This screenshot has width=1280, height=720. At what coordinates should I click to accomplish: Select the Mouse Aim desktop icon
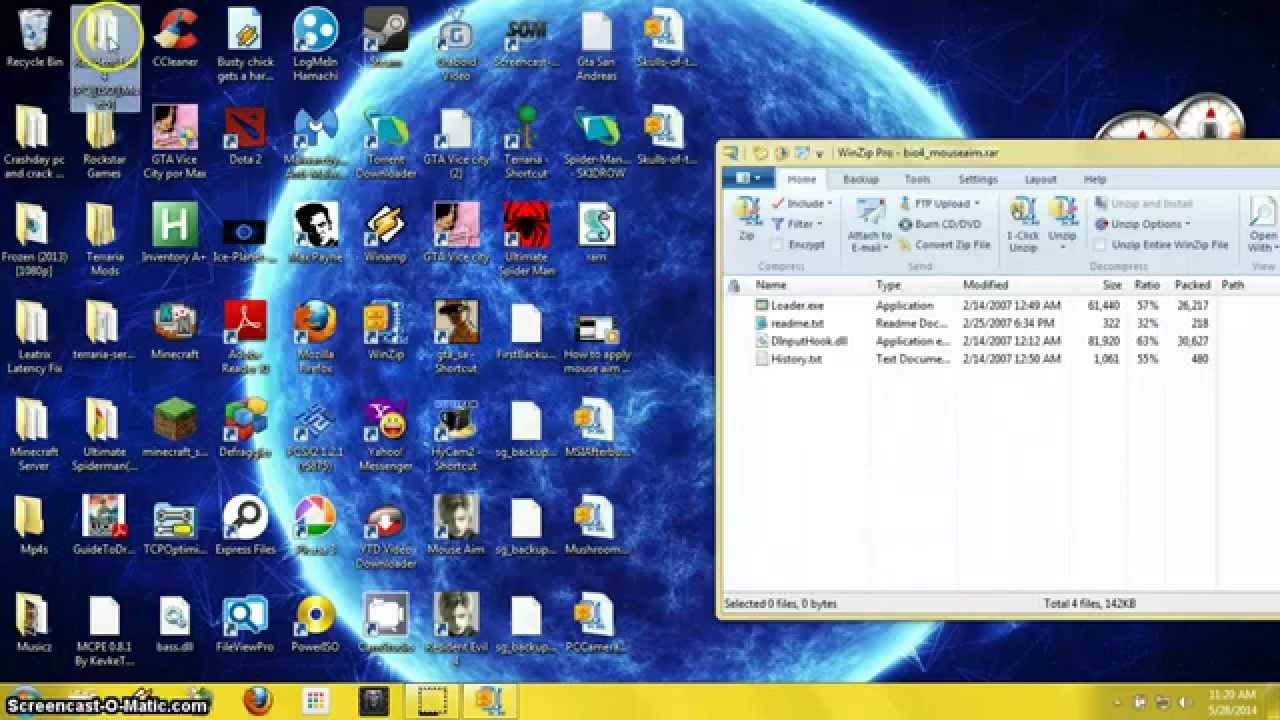(x=456, y=526)
